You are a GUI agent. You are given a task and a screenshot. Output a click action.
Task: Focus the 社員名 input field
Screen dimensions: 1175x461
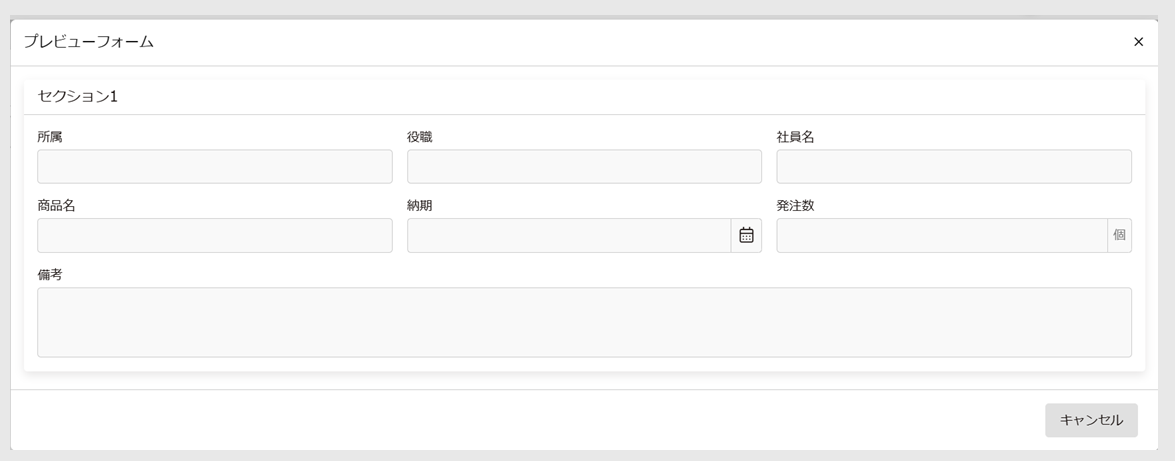point(954,166)
